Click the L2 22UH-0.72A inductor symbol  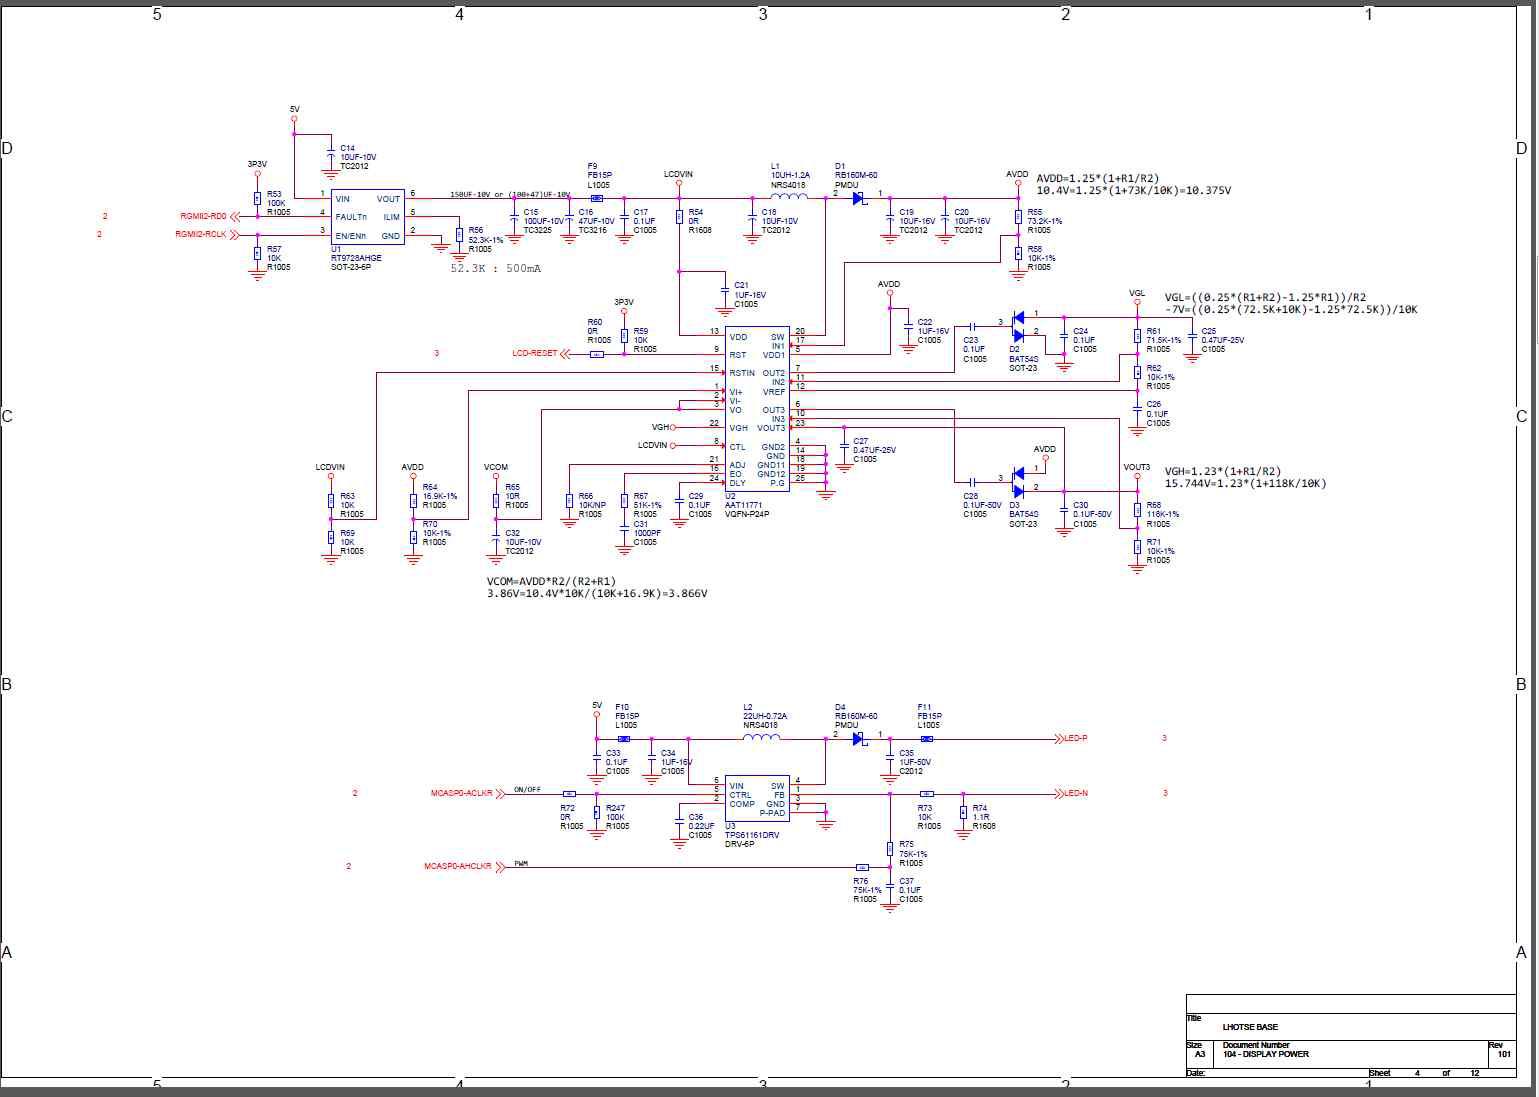[x=761, y=738]
